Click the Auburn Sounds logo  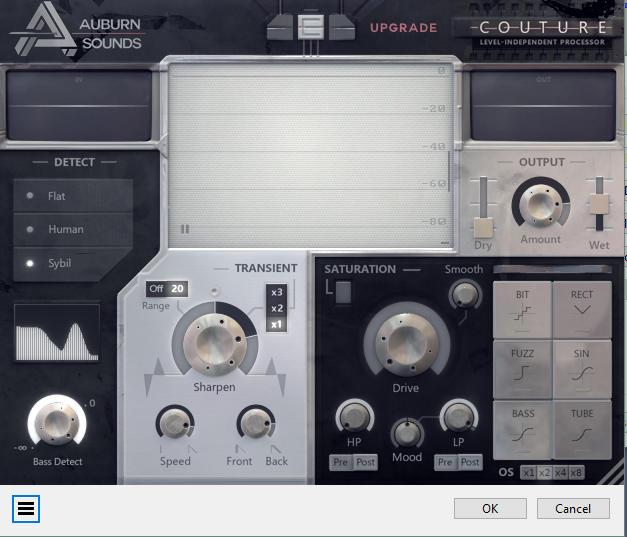pos(78,30)
